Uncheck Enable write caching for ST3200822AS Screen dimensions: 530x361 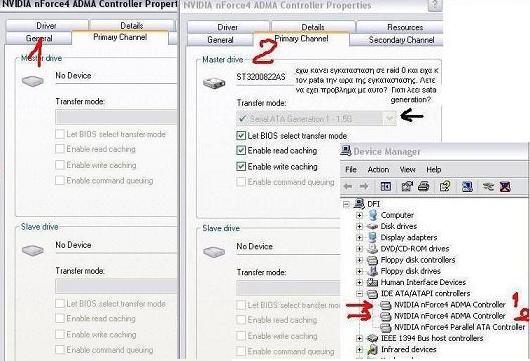(241, 167)
